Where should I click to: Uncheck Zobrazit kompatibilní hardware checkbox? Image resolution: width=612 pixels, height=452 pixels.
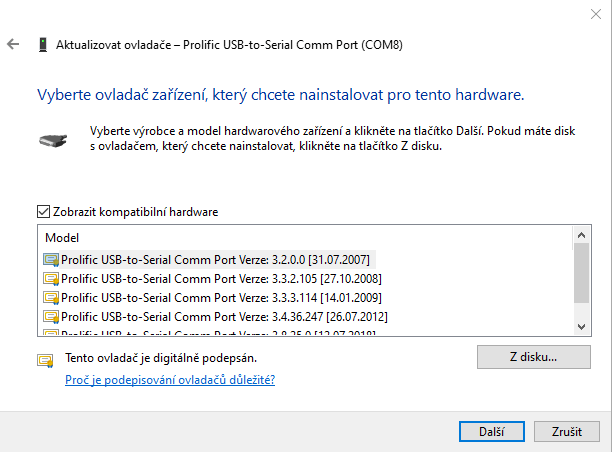click(x=43, y=212)
